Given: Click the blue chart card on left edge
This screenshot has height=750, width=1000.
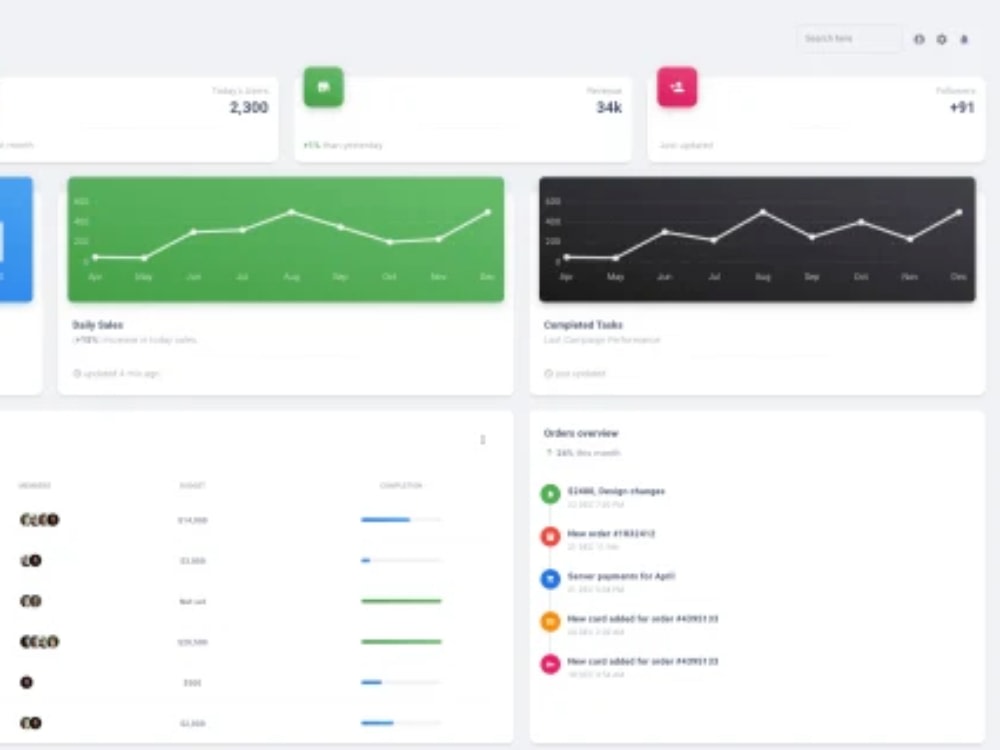Looking at the screenshot, I should click(x=16, y=239).
